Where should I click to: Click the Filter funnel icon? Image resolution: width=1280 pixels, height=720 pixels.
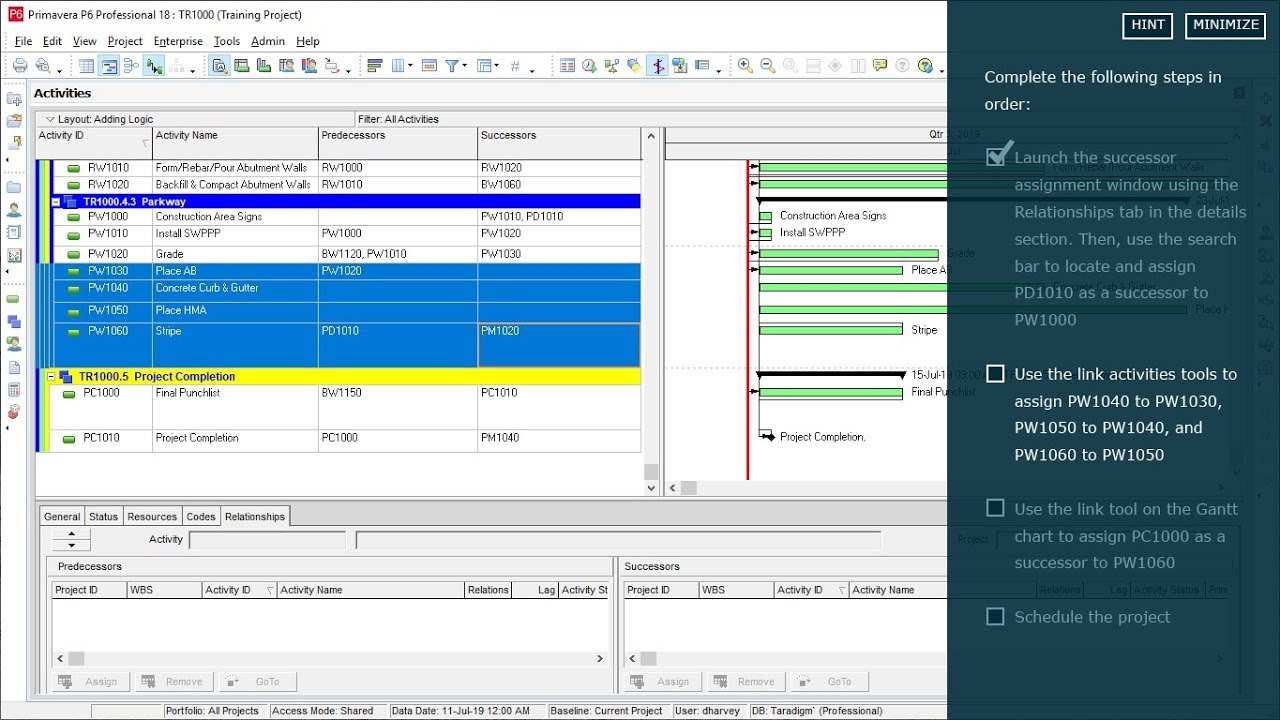[x=452, y=66]
